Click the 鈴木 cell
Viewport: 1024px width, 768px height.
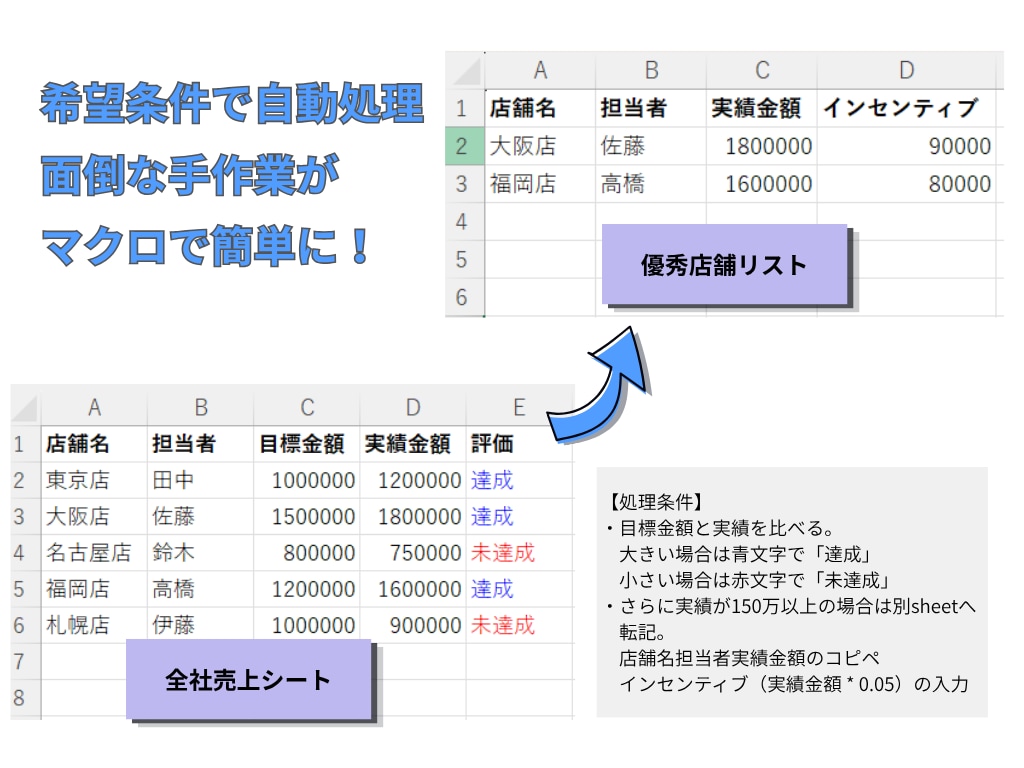pyautogui.click(x=200, y=553)
